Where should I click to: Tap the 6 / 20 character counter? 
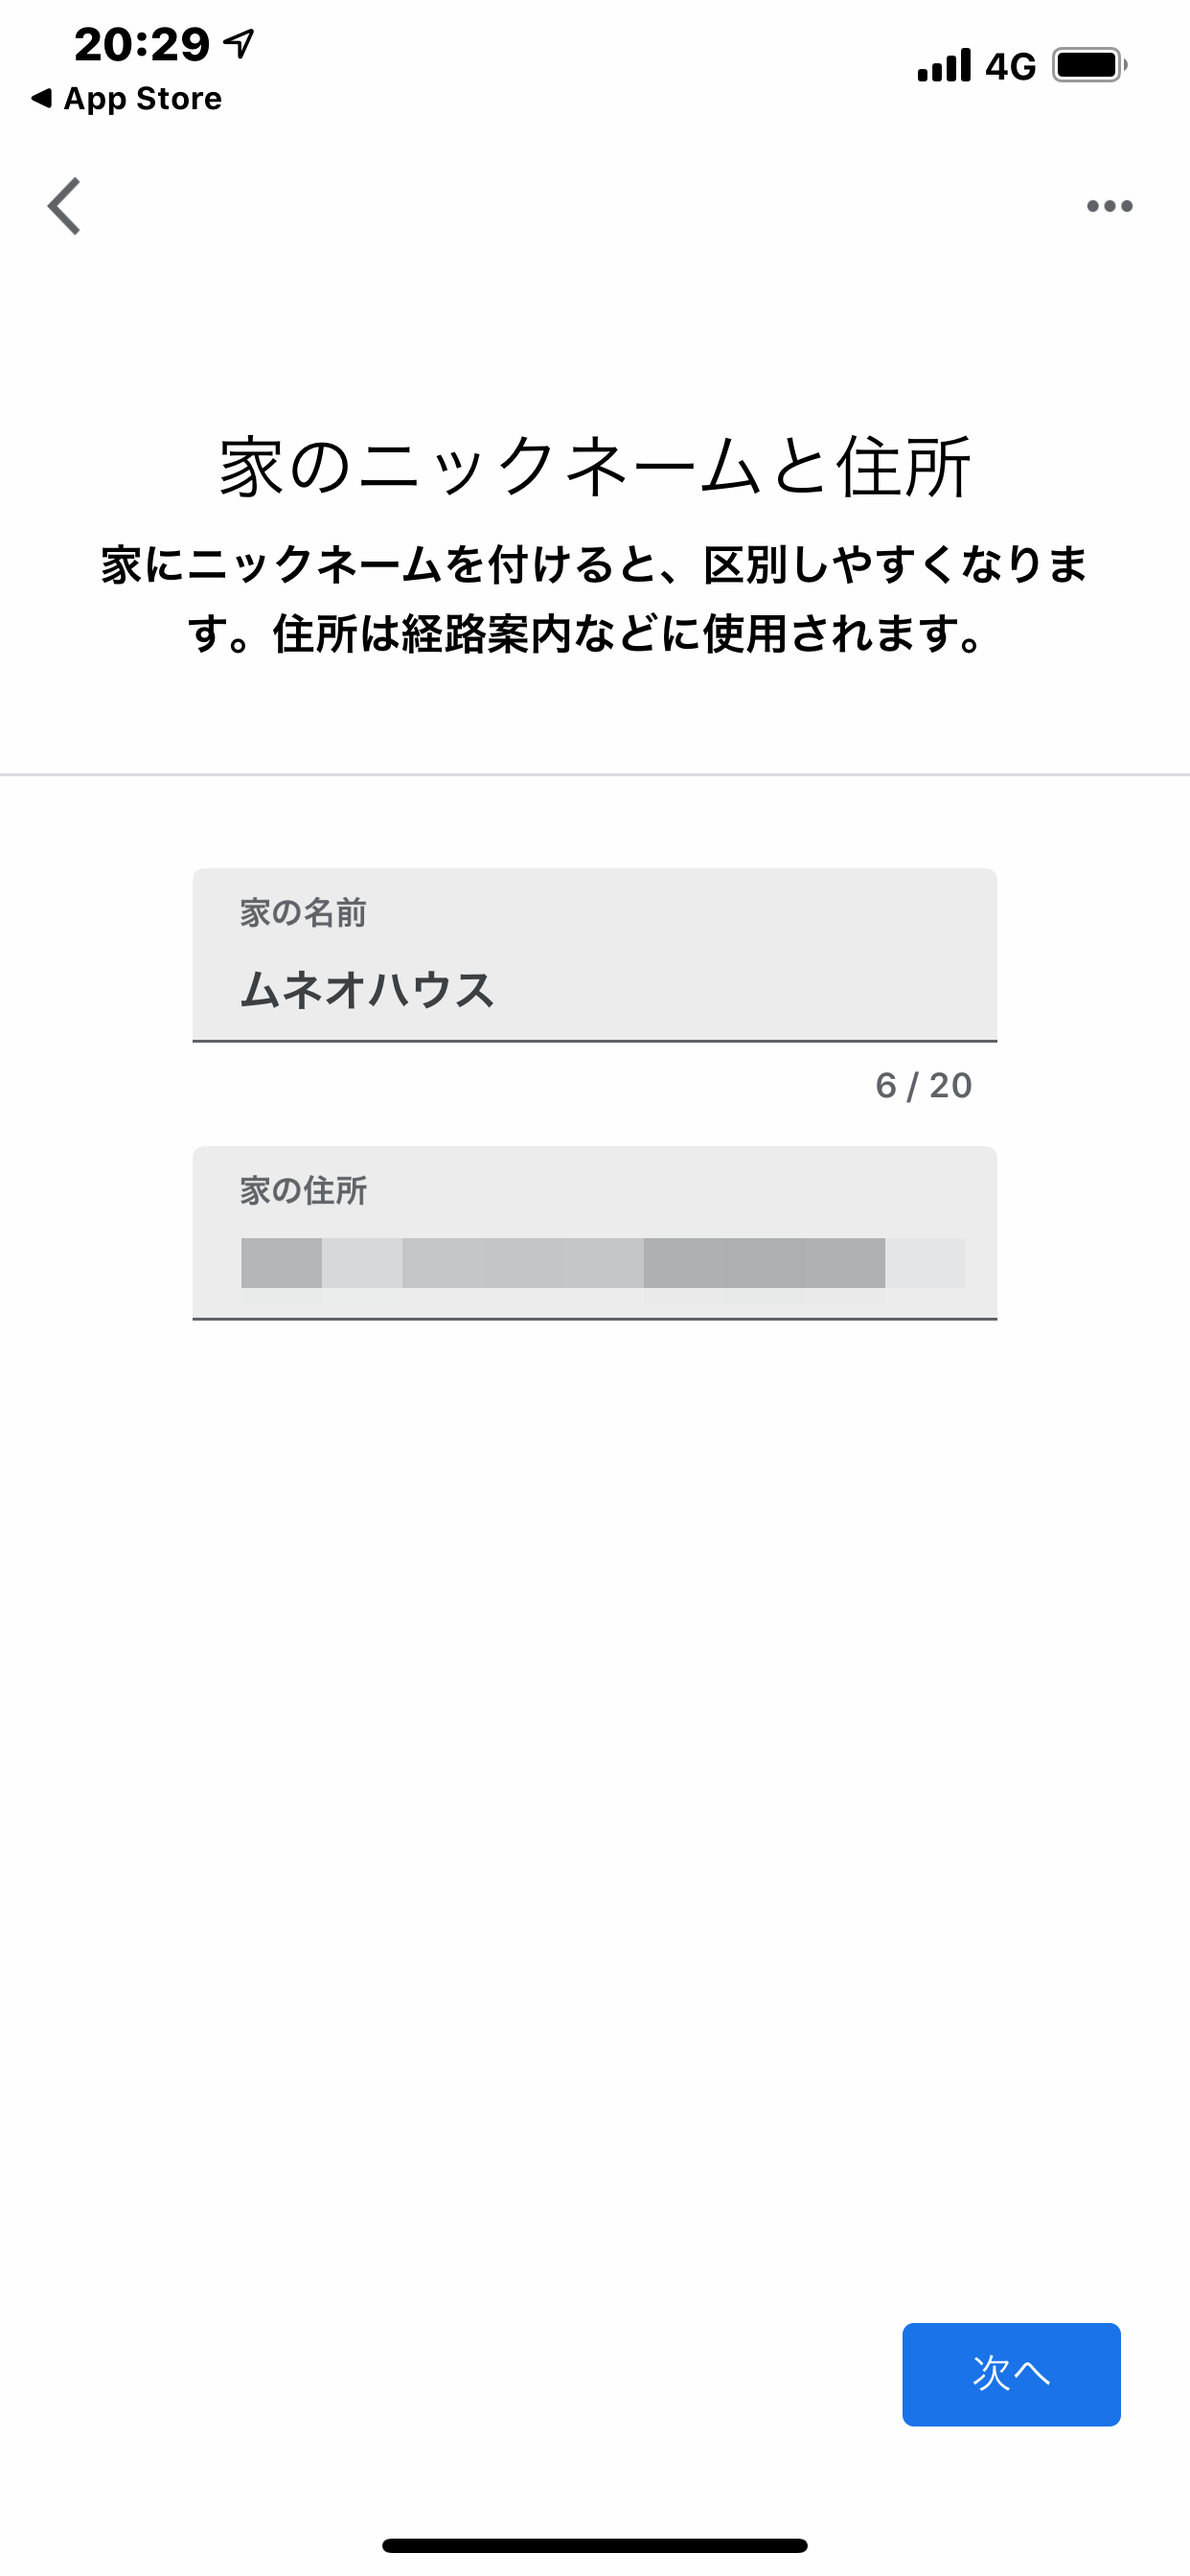923,1086
